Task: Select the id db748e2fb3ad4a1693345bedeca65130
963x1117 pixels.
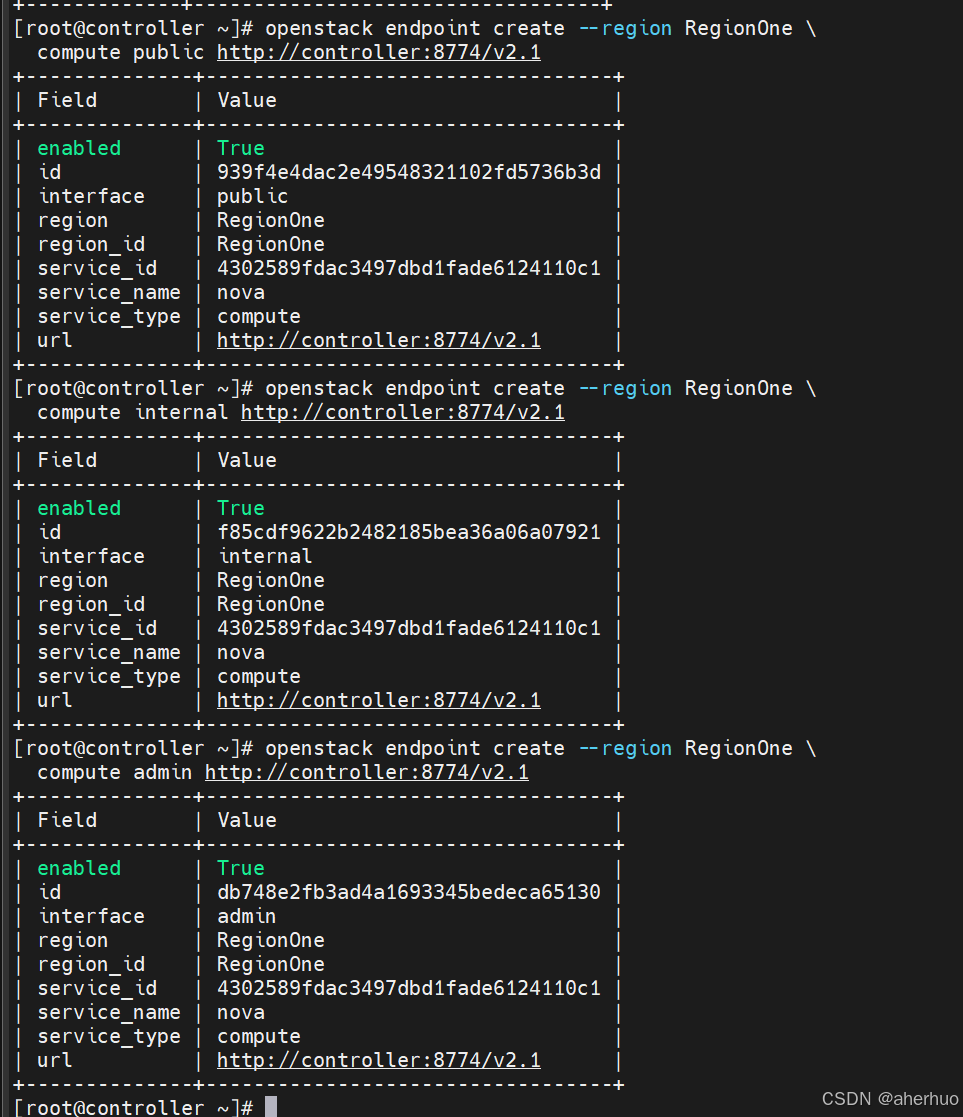Action: 409,892
